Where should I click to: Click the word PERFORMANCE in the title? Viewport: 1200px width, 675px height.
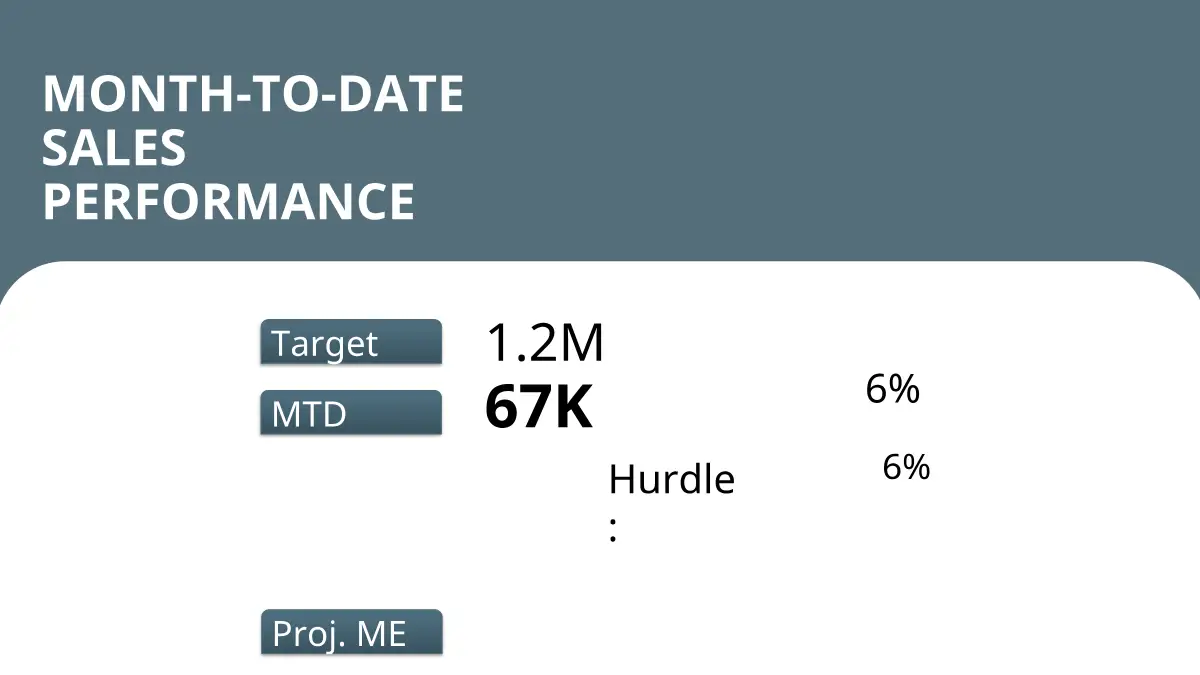228,201
